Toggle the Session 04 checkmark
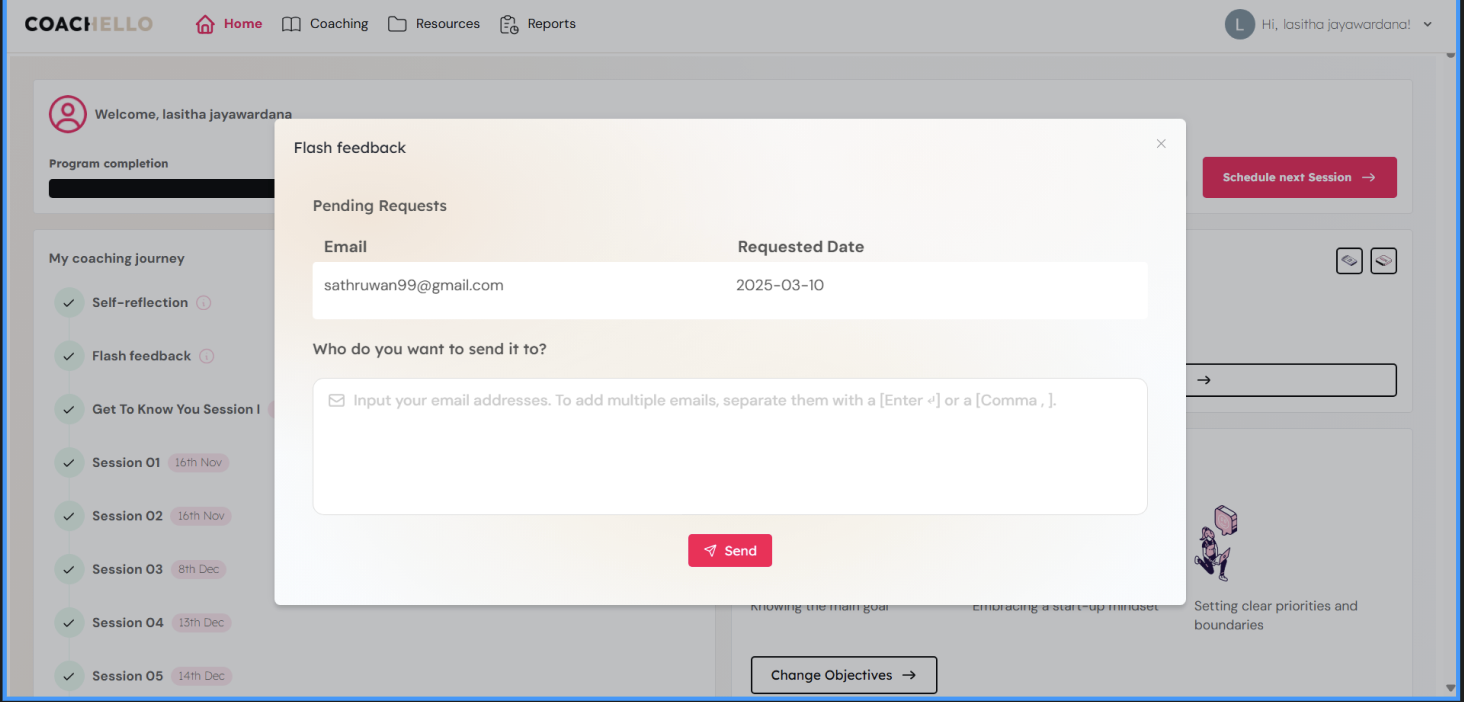 coord(69,623)
